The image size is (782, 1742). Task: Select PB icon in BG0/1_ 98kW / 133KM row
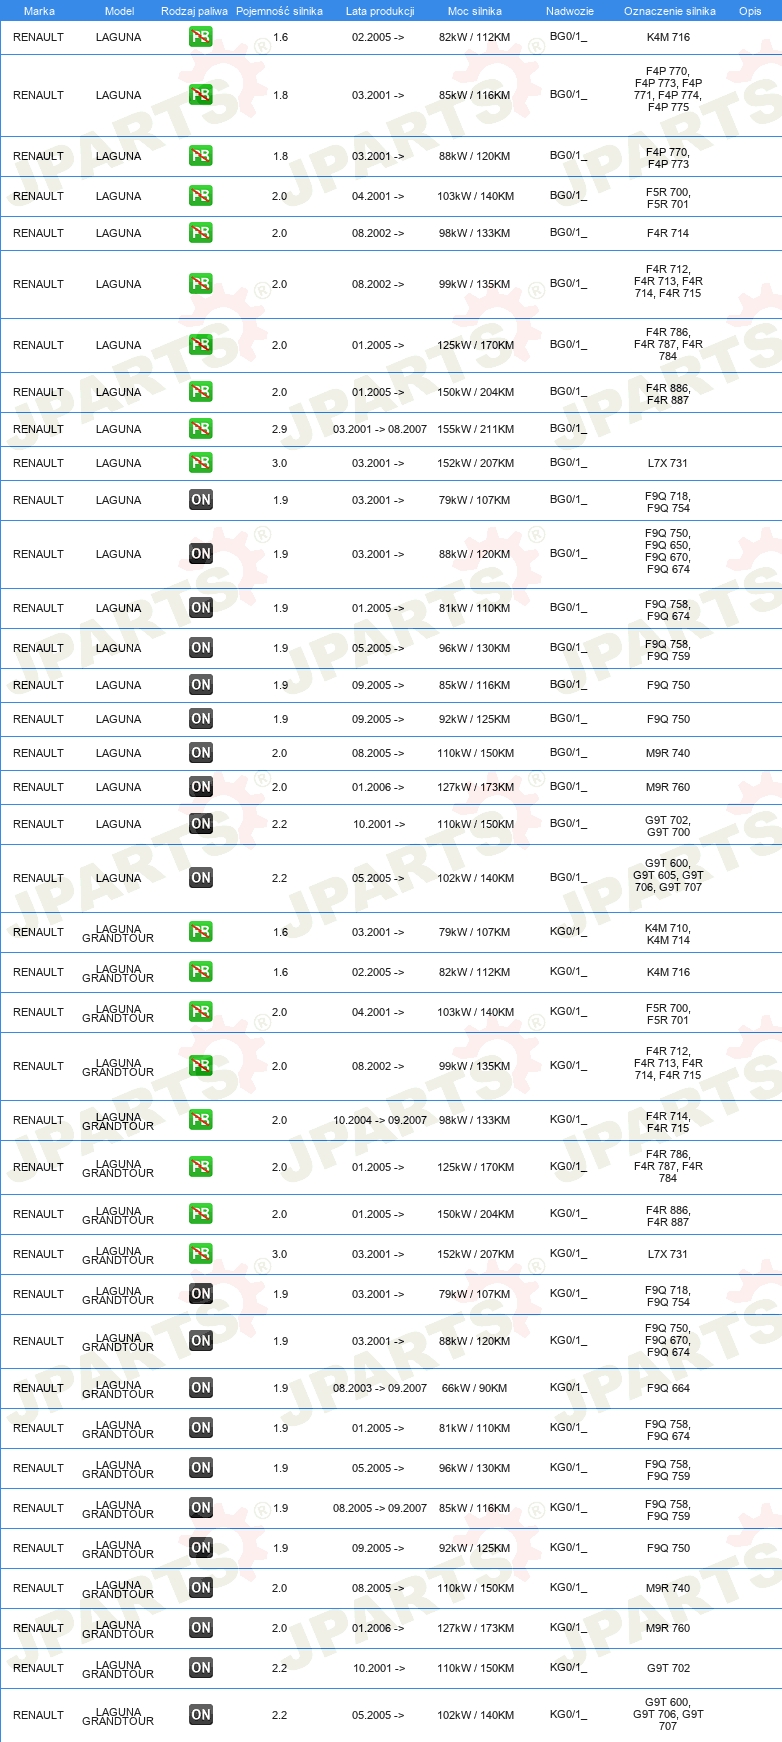[x=201, y=233]
